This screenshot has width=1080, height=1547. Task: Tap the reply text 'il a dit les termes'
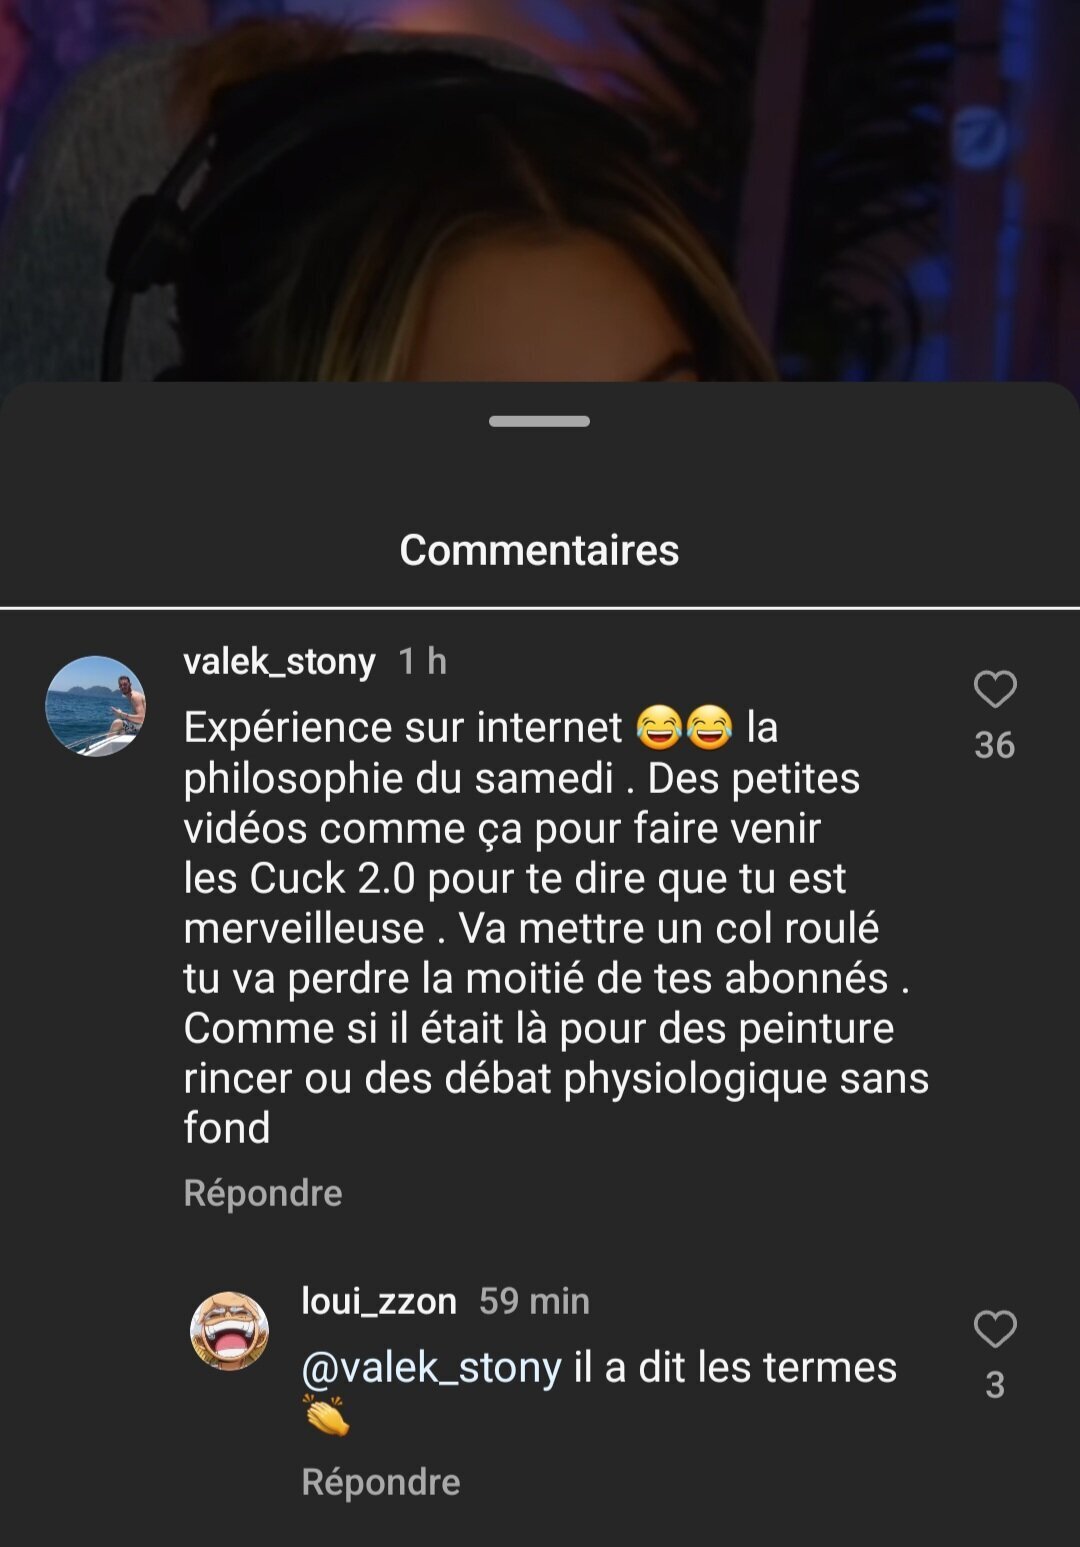coord(735,1367)
